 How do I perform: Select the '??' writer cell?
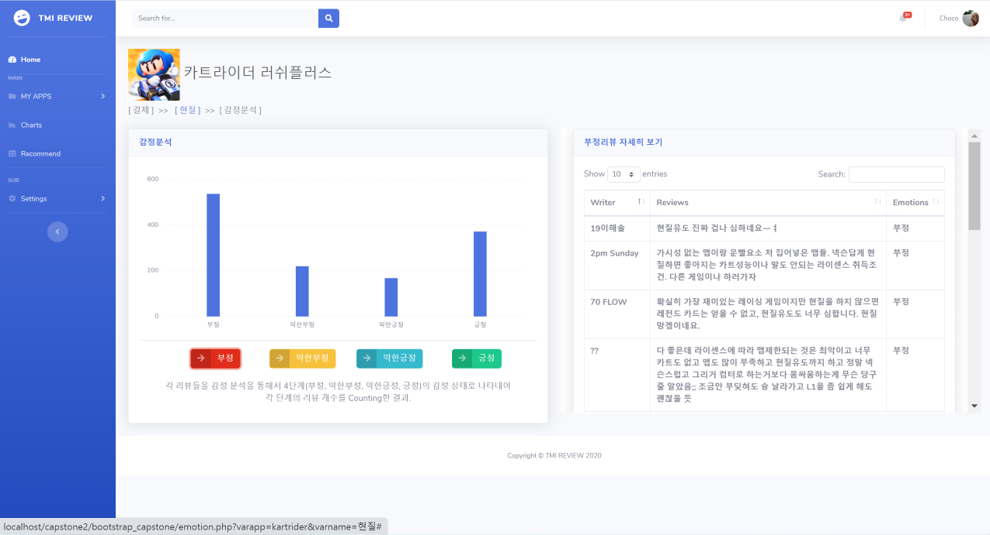tap(617, 375)
